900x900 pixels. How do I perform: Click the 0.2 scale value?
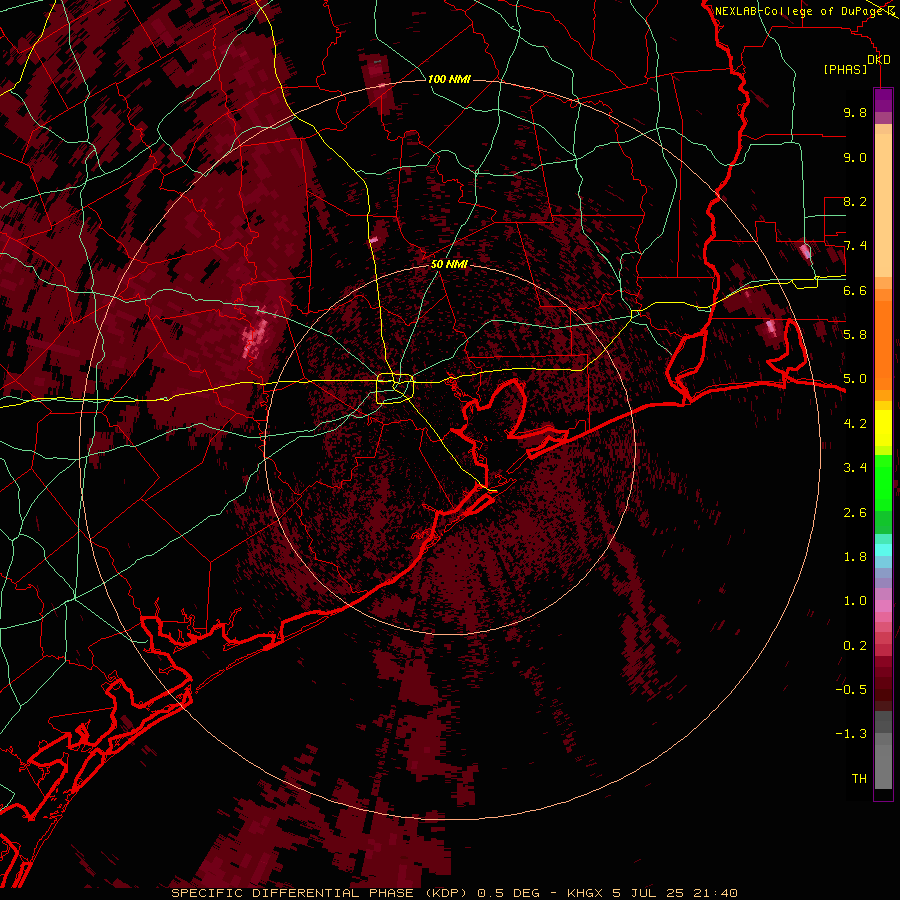[x=855, y=646]
